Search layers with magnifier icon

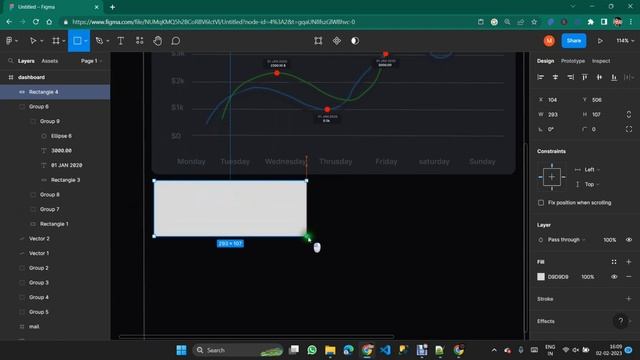11,61
